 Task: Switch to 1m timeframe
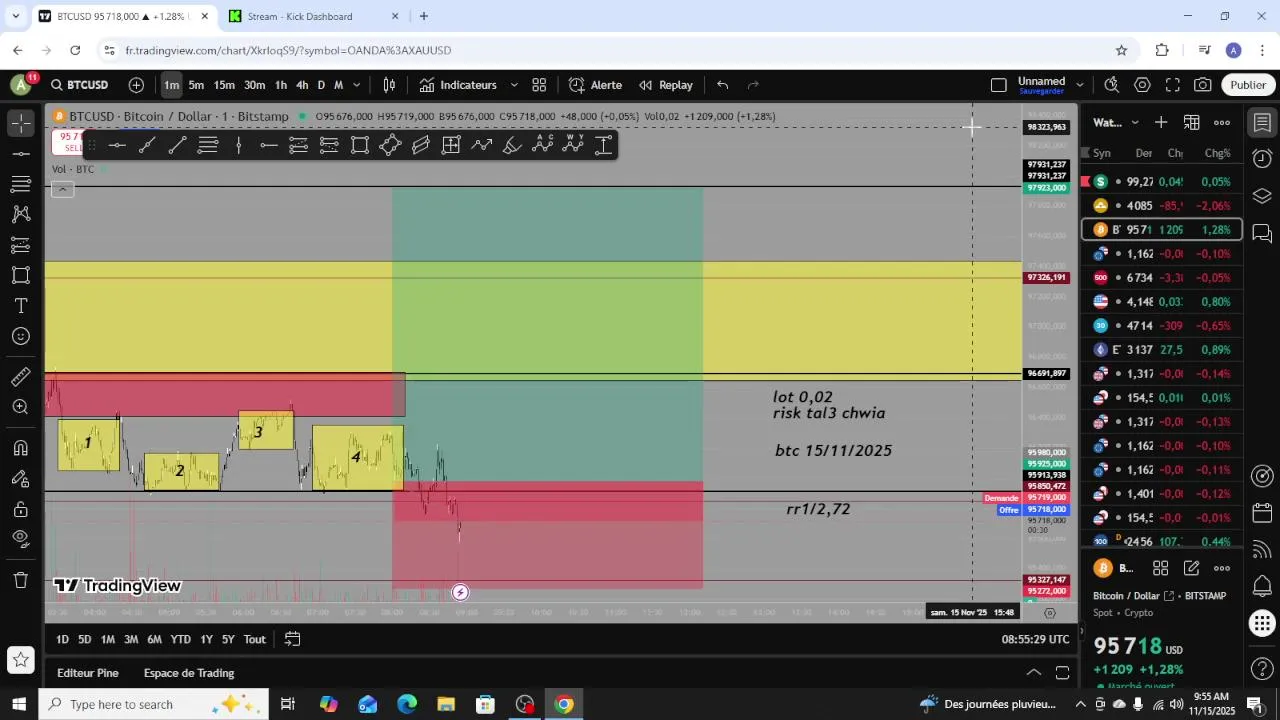[x=171, y=85]
